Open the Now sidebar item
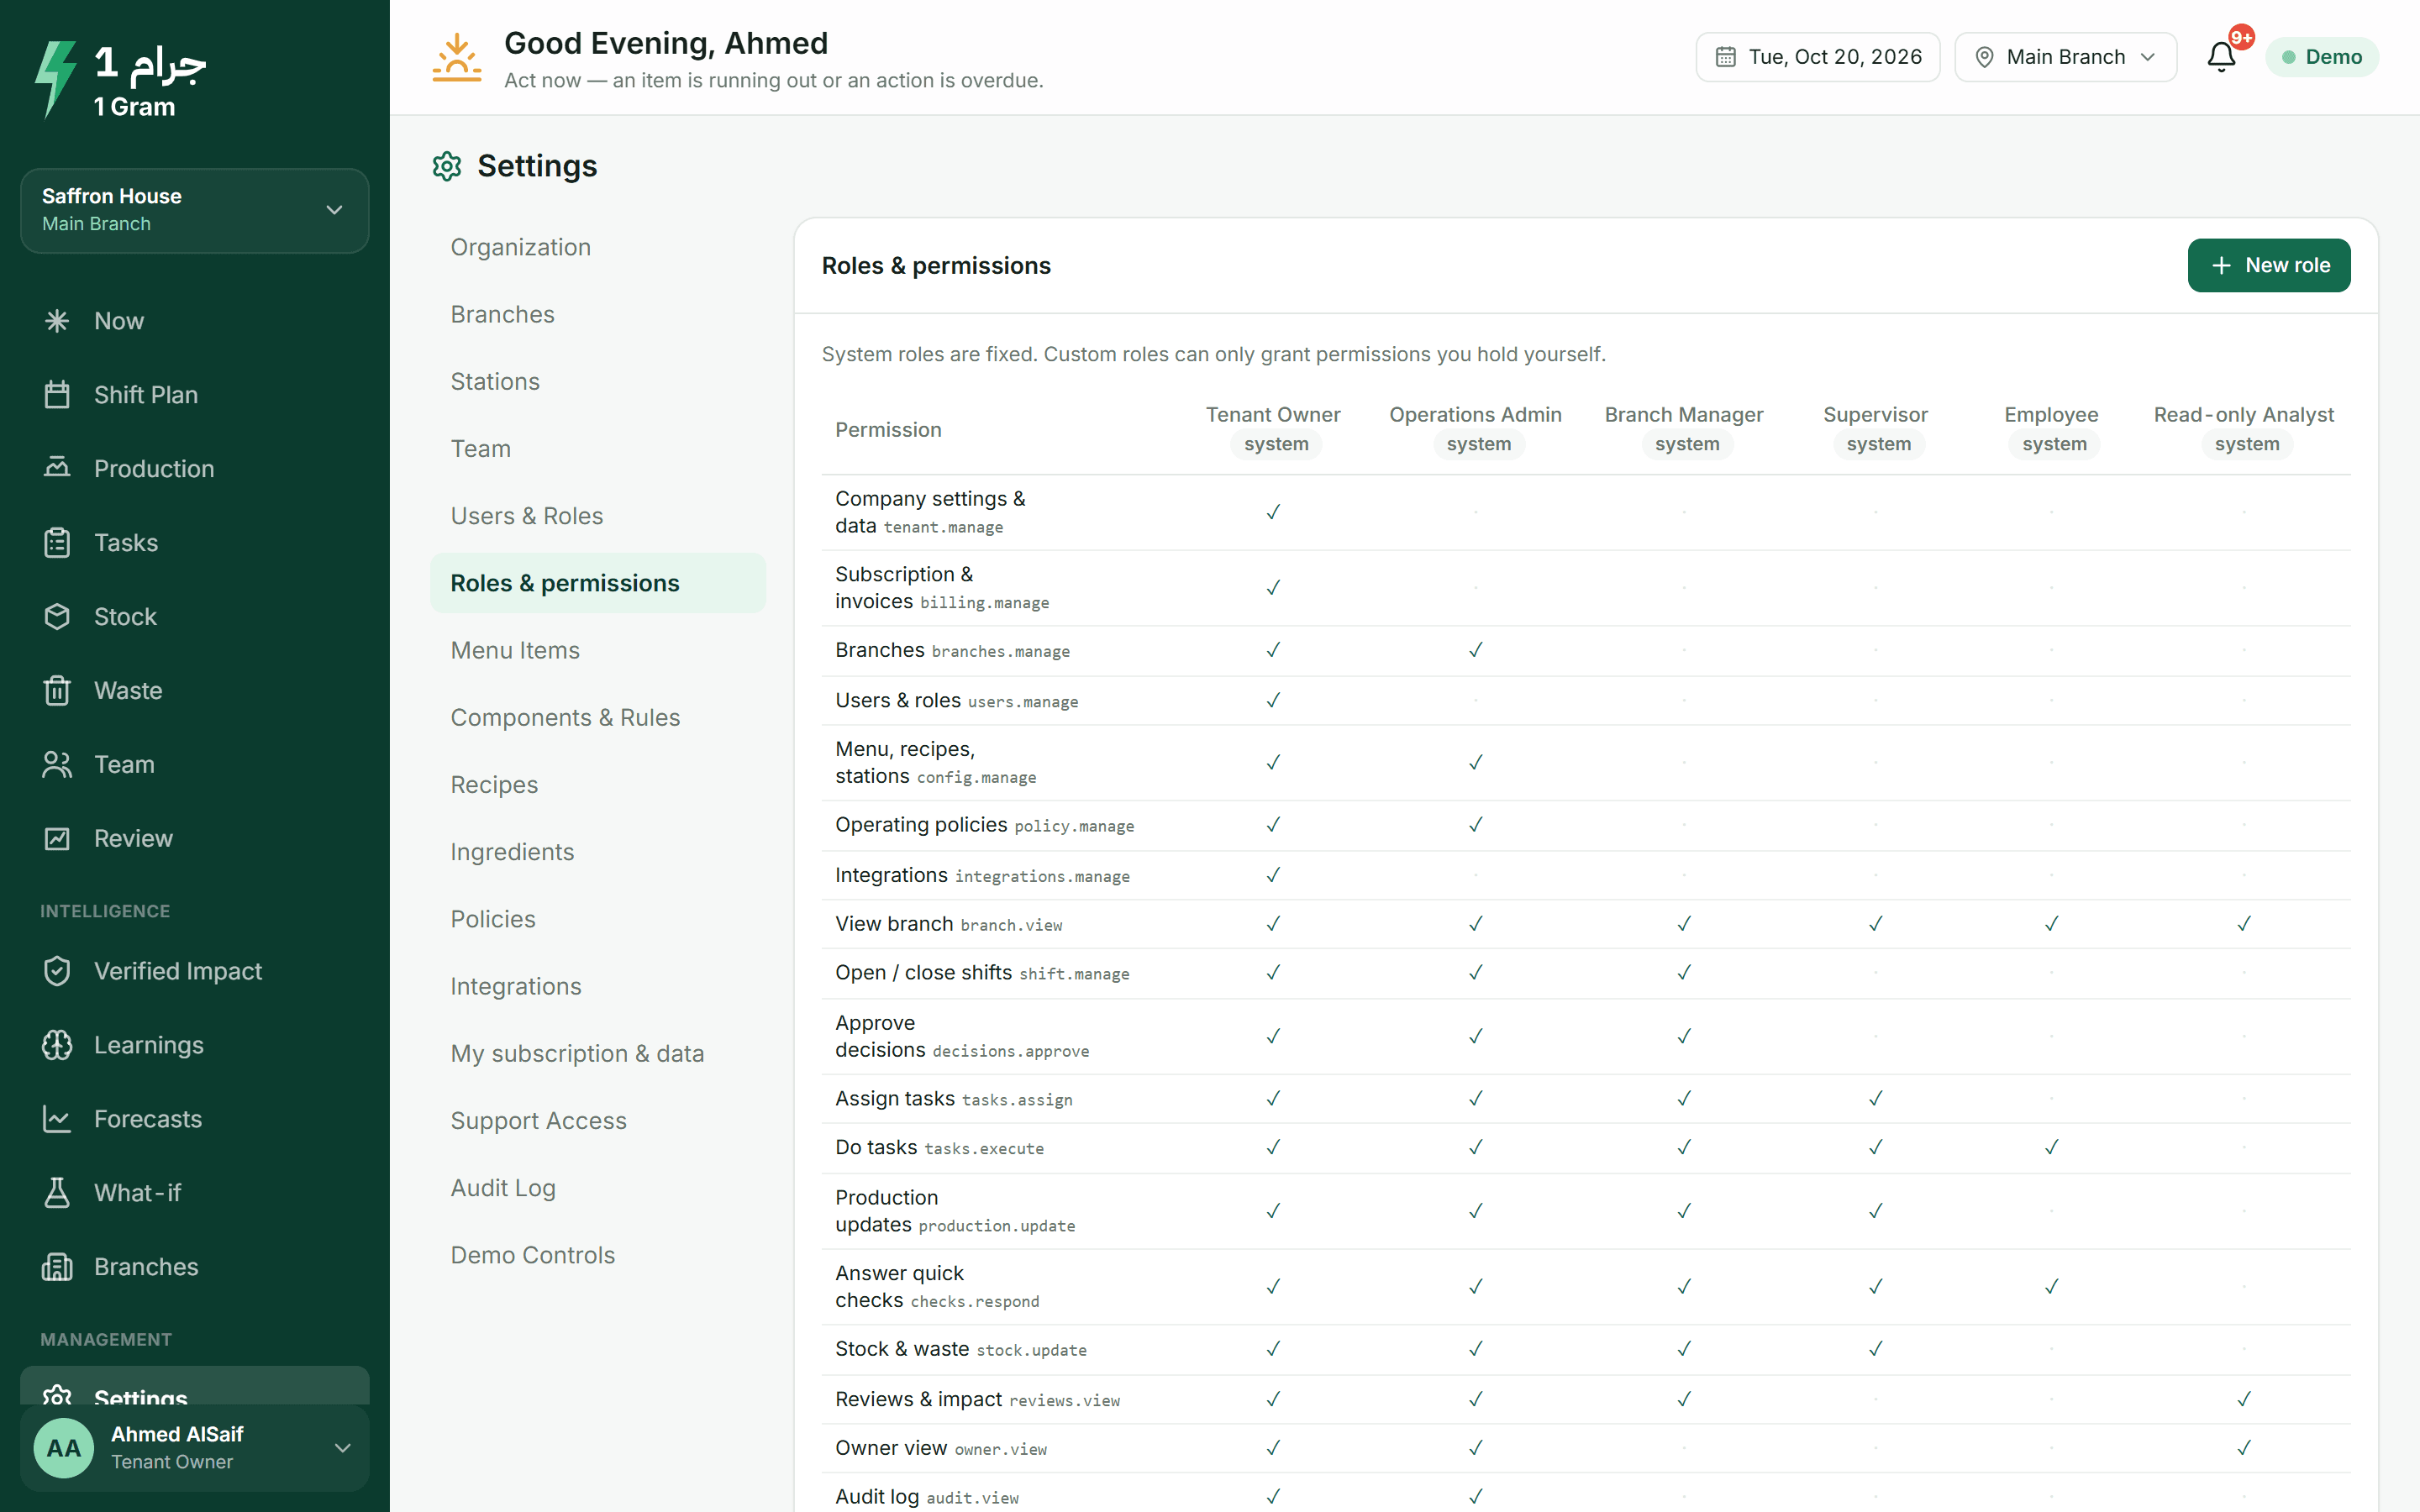This screenshot has width=2420, height=1512. 194,321
